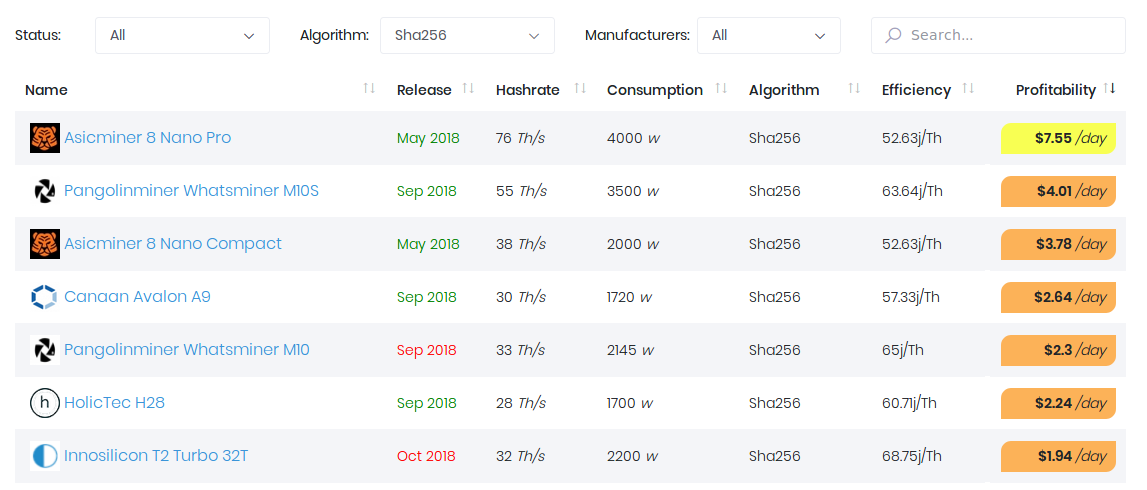Click the 28 Th/s hashrate value

click(520, 404)
